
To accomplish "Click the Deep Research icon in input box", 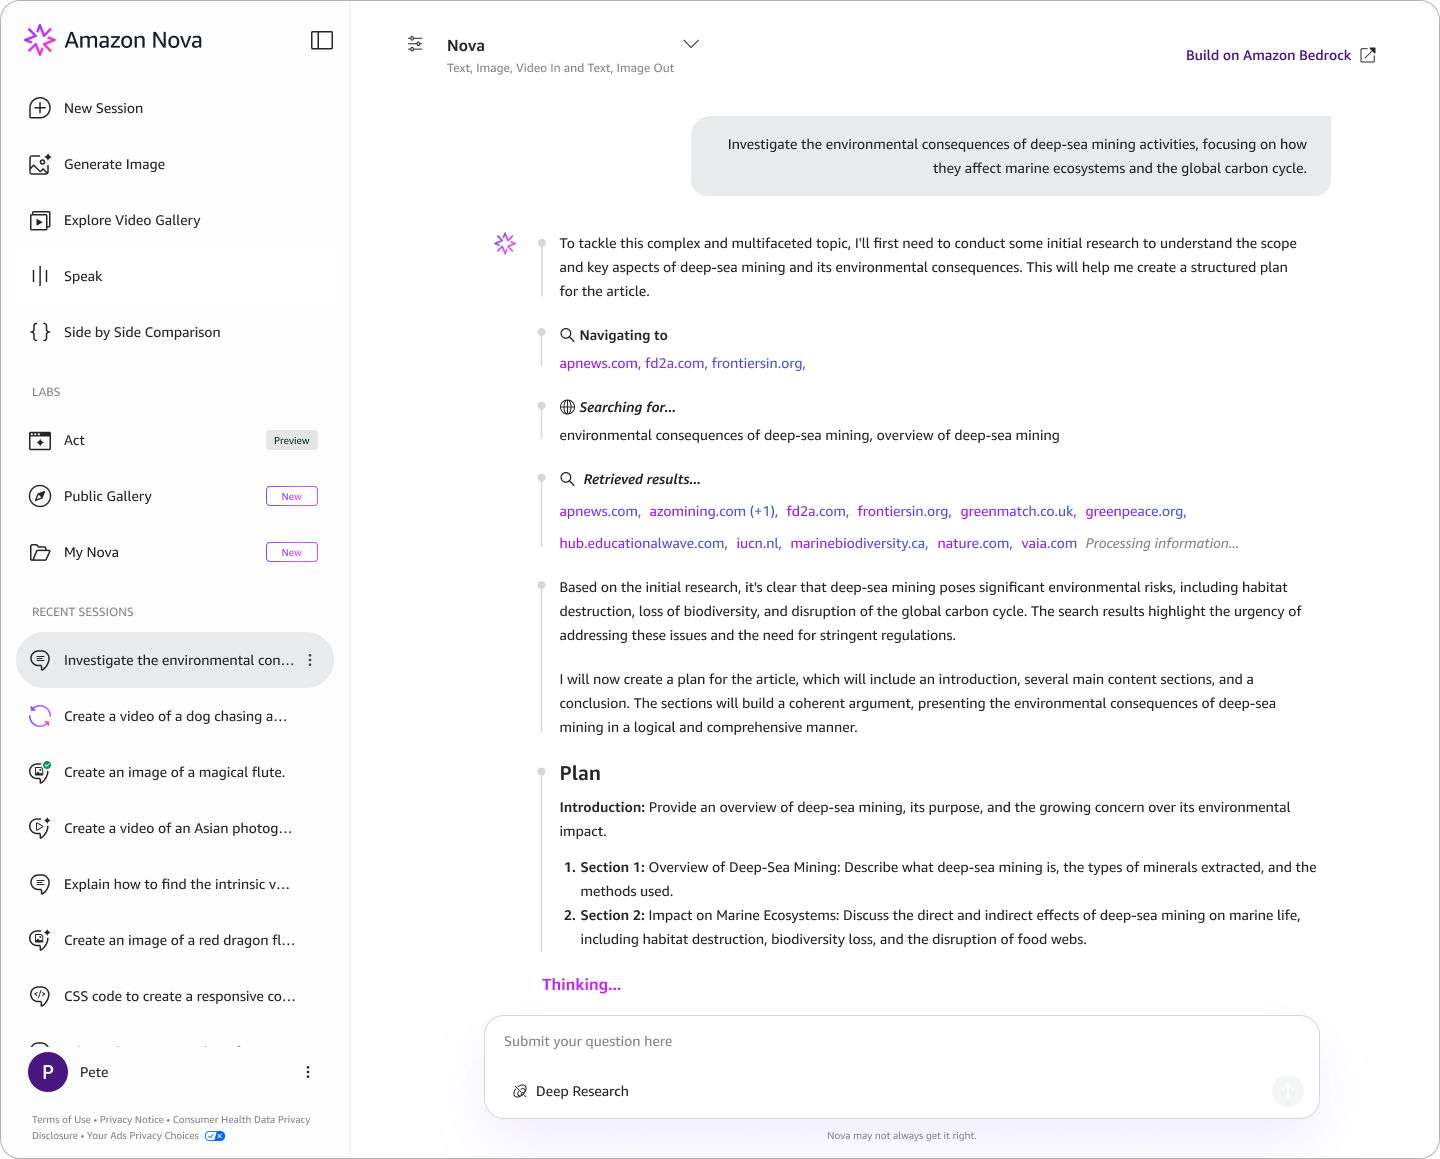I will pos(520,1091).
